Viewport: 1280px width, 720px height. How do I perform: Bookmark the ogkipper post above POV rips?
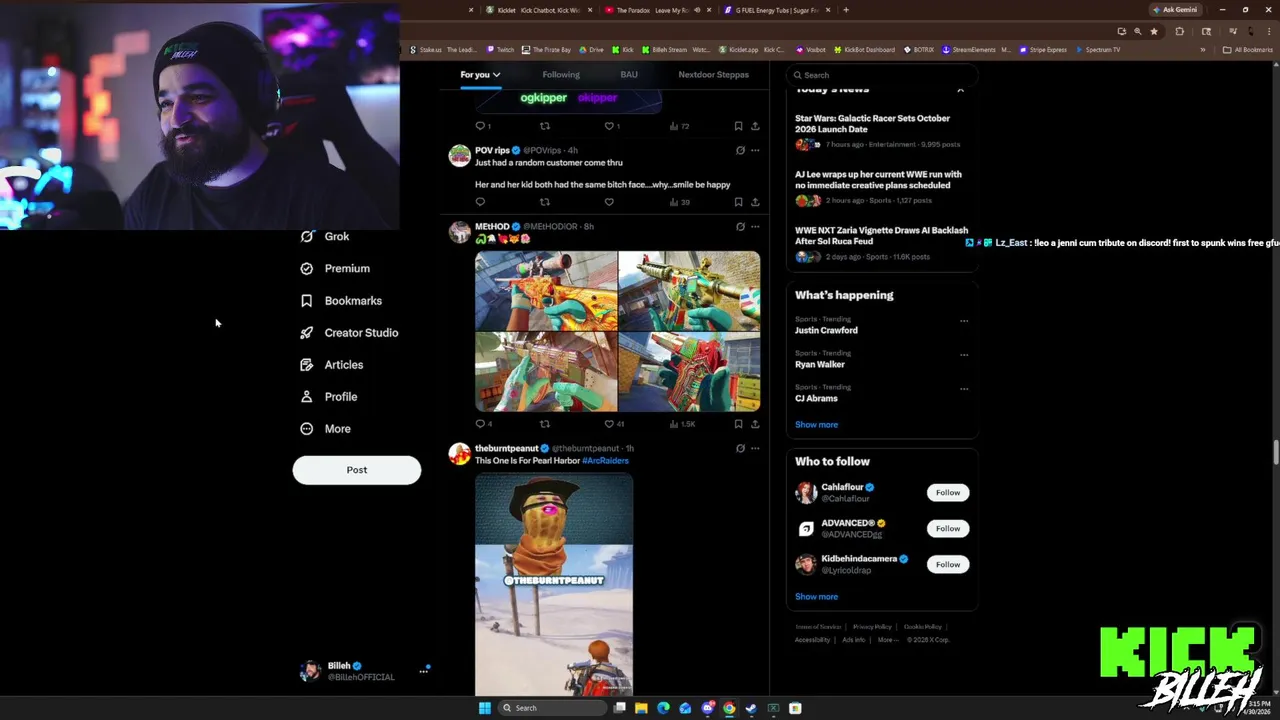738,126
